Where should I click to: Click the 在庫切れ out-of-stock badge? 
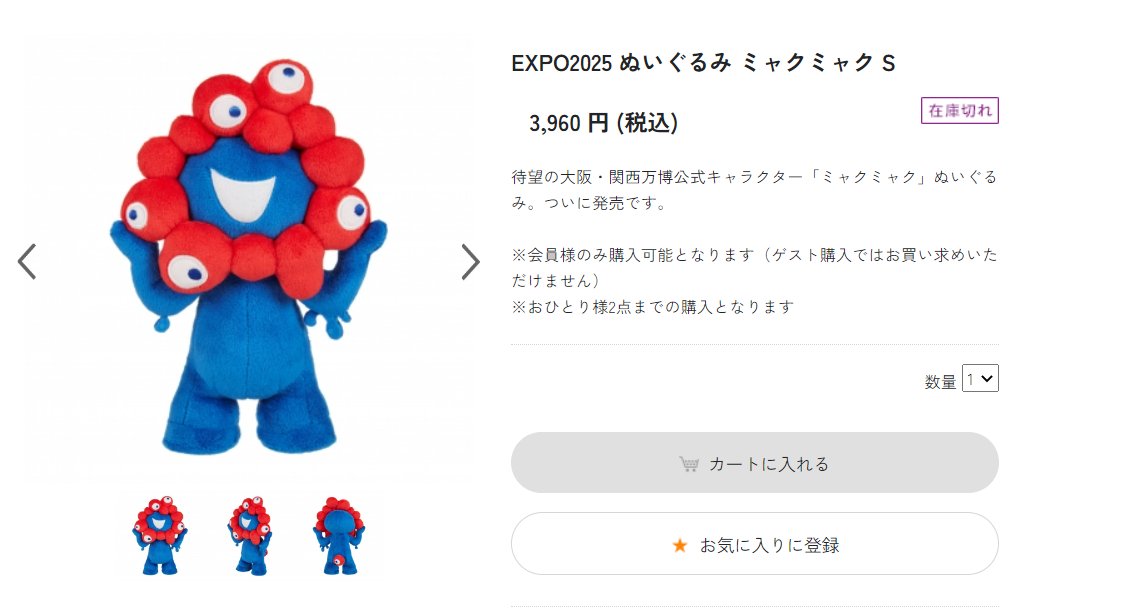coord(960,111)
